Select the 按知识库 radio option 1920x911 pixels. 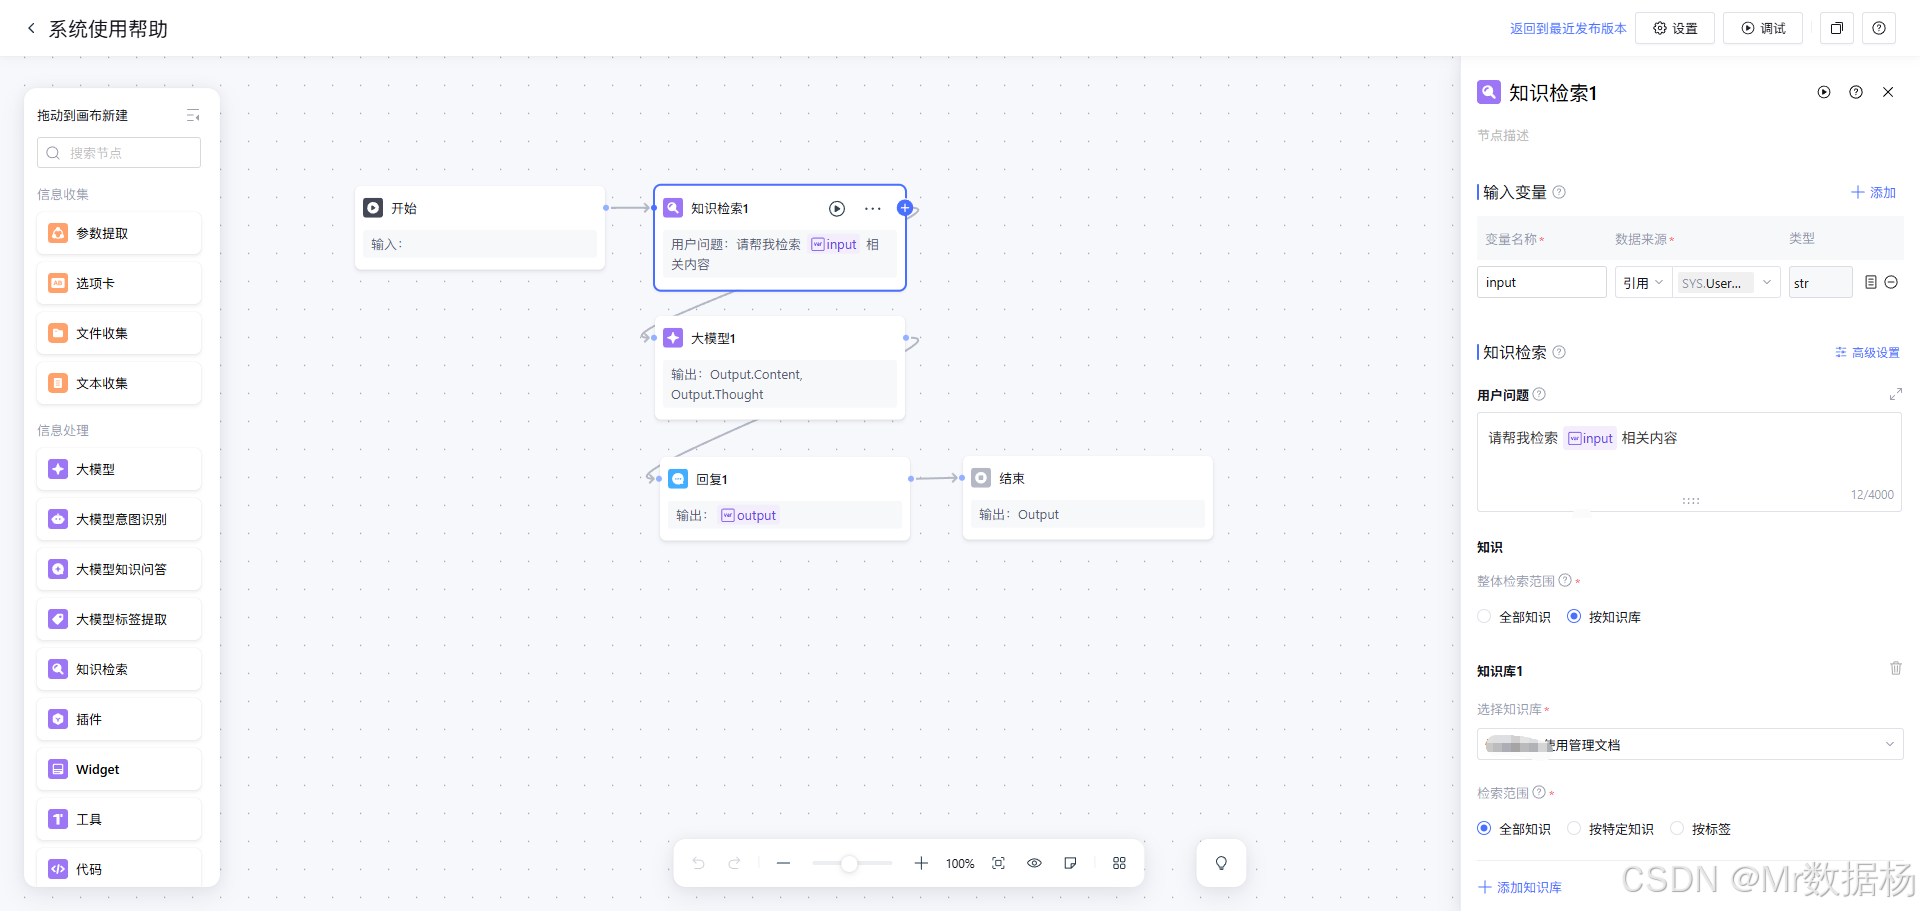[x=1604, y=617]
